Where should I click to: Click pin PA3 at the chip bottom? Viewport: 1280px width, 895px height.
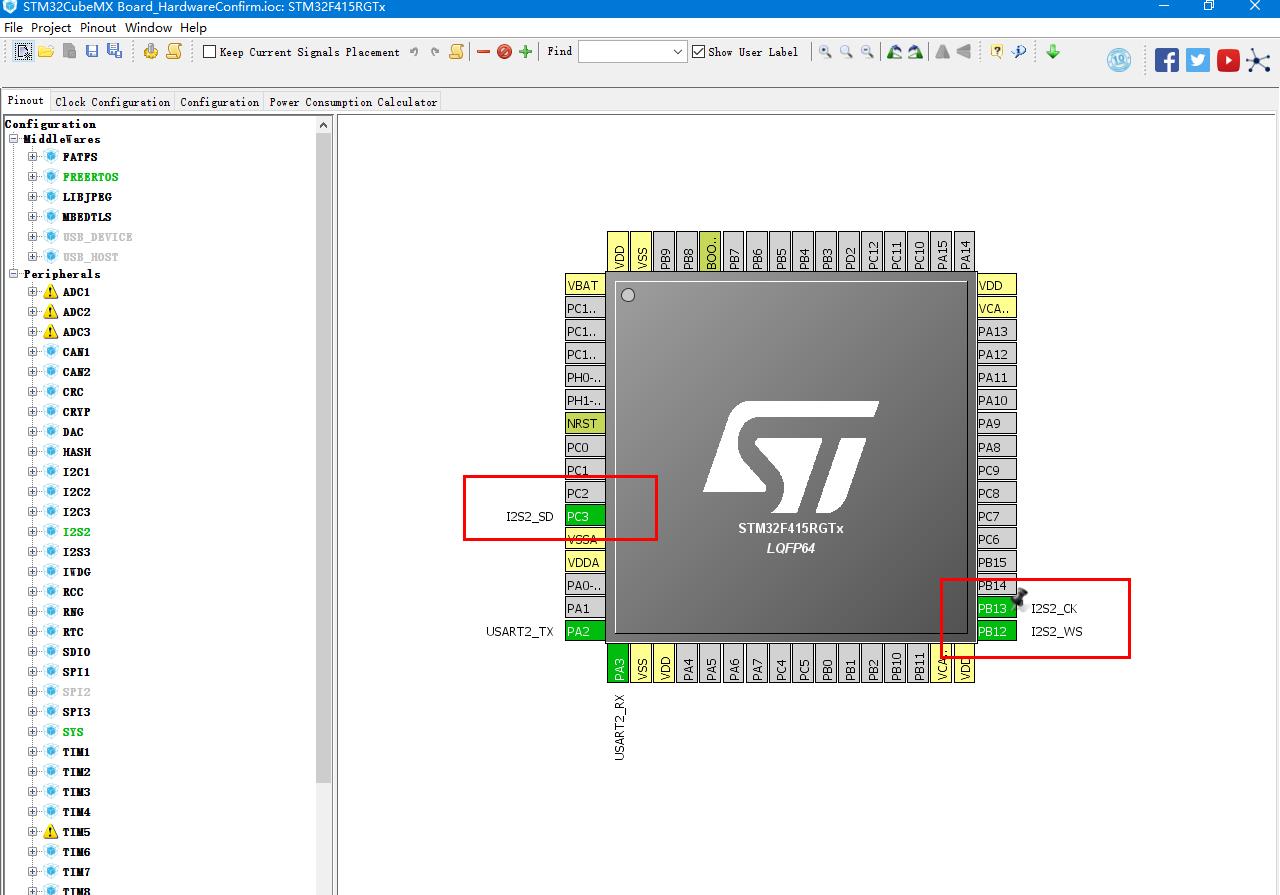[x=619, y=663]
